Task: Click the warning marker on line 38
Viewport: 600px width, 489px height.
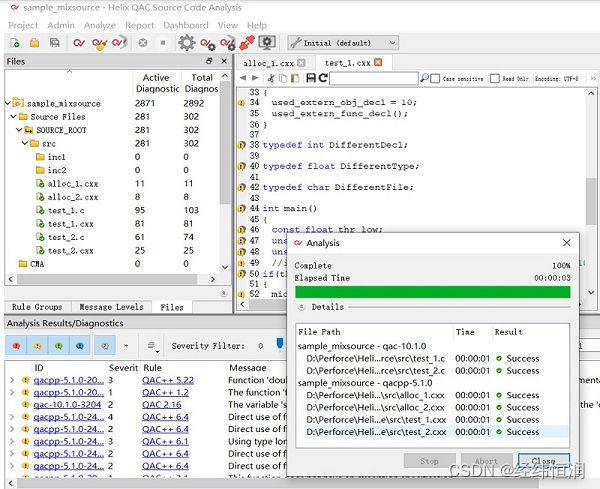Action: [241, 145]
